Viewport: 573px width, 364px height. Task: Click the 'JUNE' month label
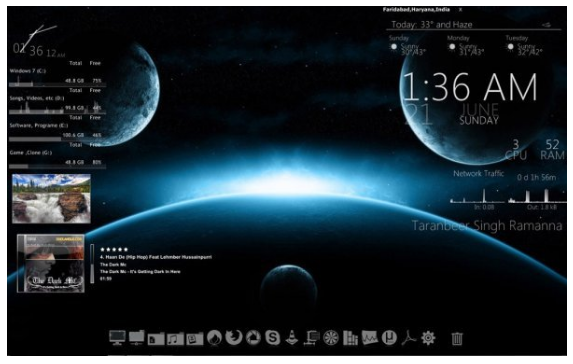pyautogui.click(x=480, y=109)
